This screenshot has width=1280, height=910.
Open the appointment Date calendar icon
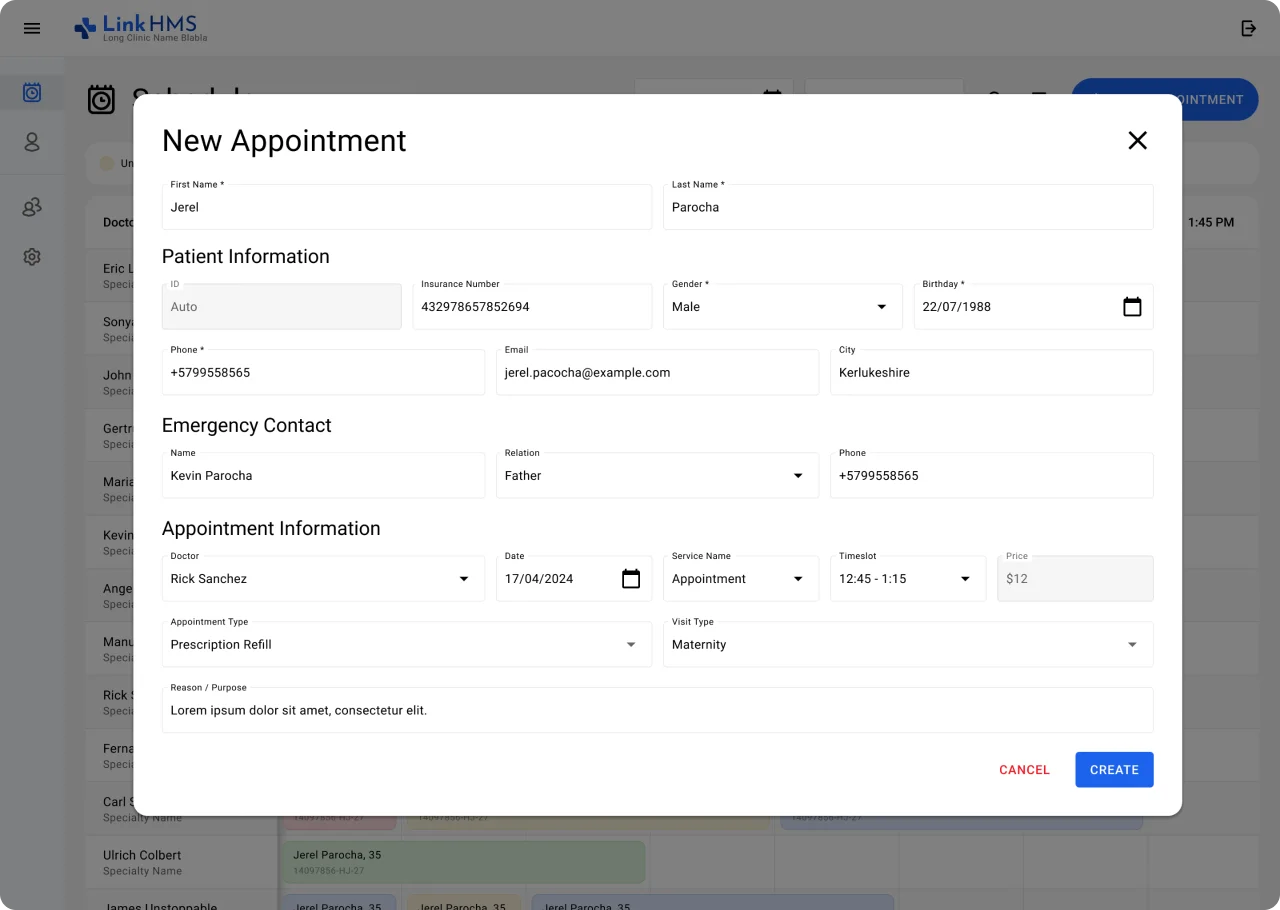(x=631, y=579)
